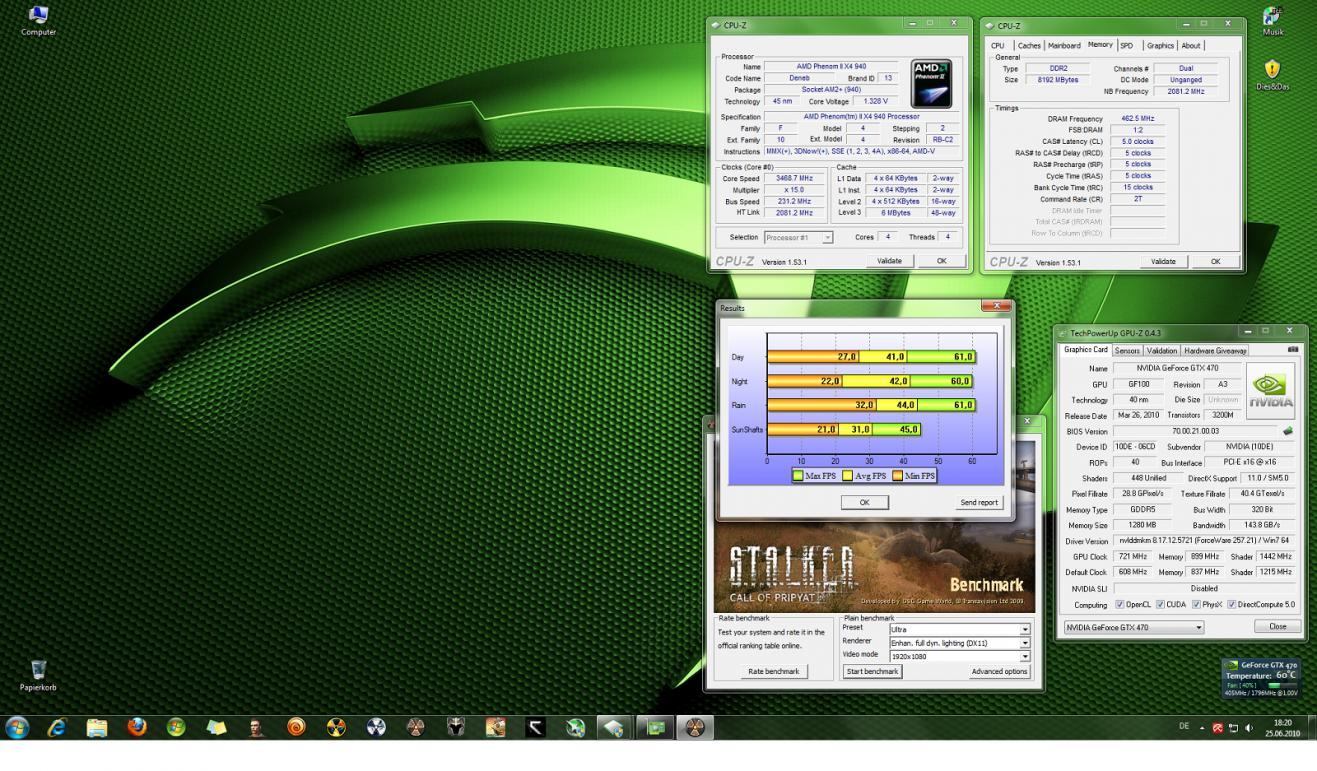The height and width of the screenshot is (771, 1317).
Task: Click the GPU-Z screenshot camera icon
Action: pos(1293,350)
